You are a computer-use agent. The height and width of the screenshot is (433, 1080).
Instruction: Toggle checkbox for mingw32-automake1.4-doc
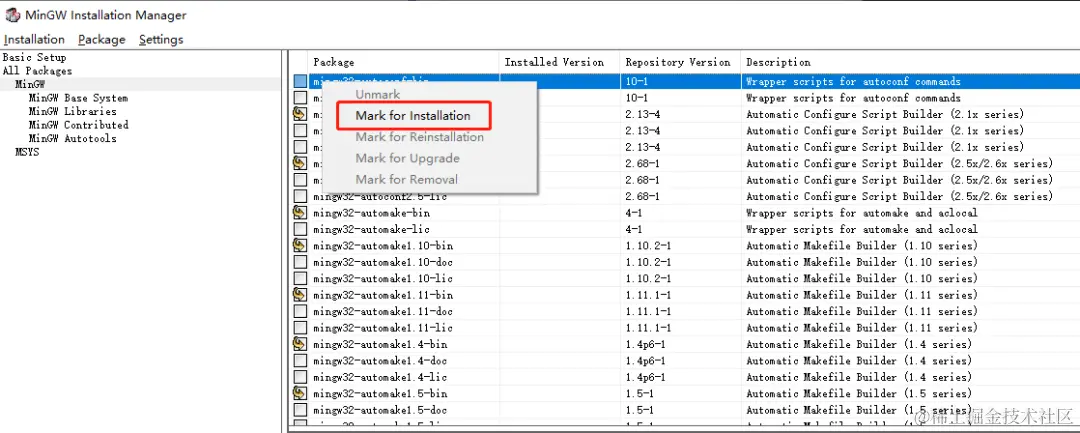tap(300, 360)
